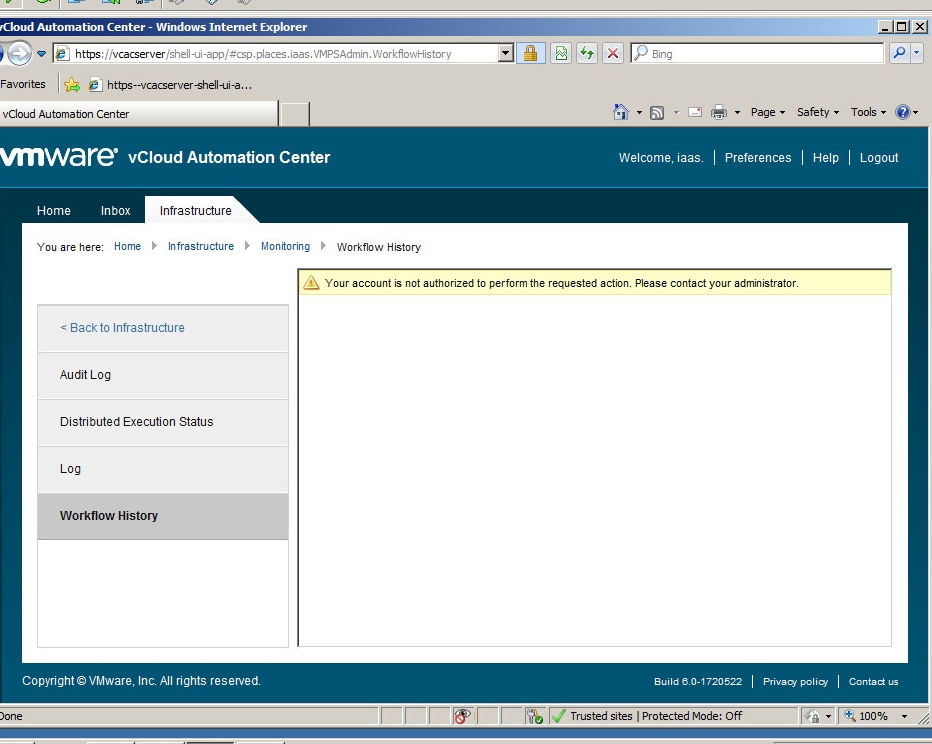Screen dimensions: 932x744
Task: Open Distributed Execution Status sidebar item
Action: 163,422
